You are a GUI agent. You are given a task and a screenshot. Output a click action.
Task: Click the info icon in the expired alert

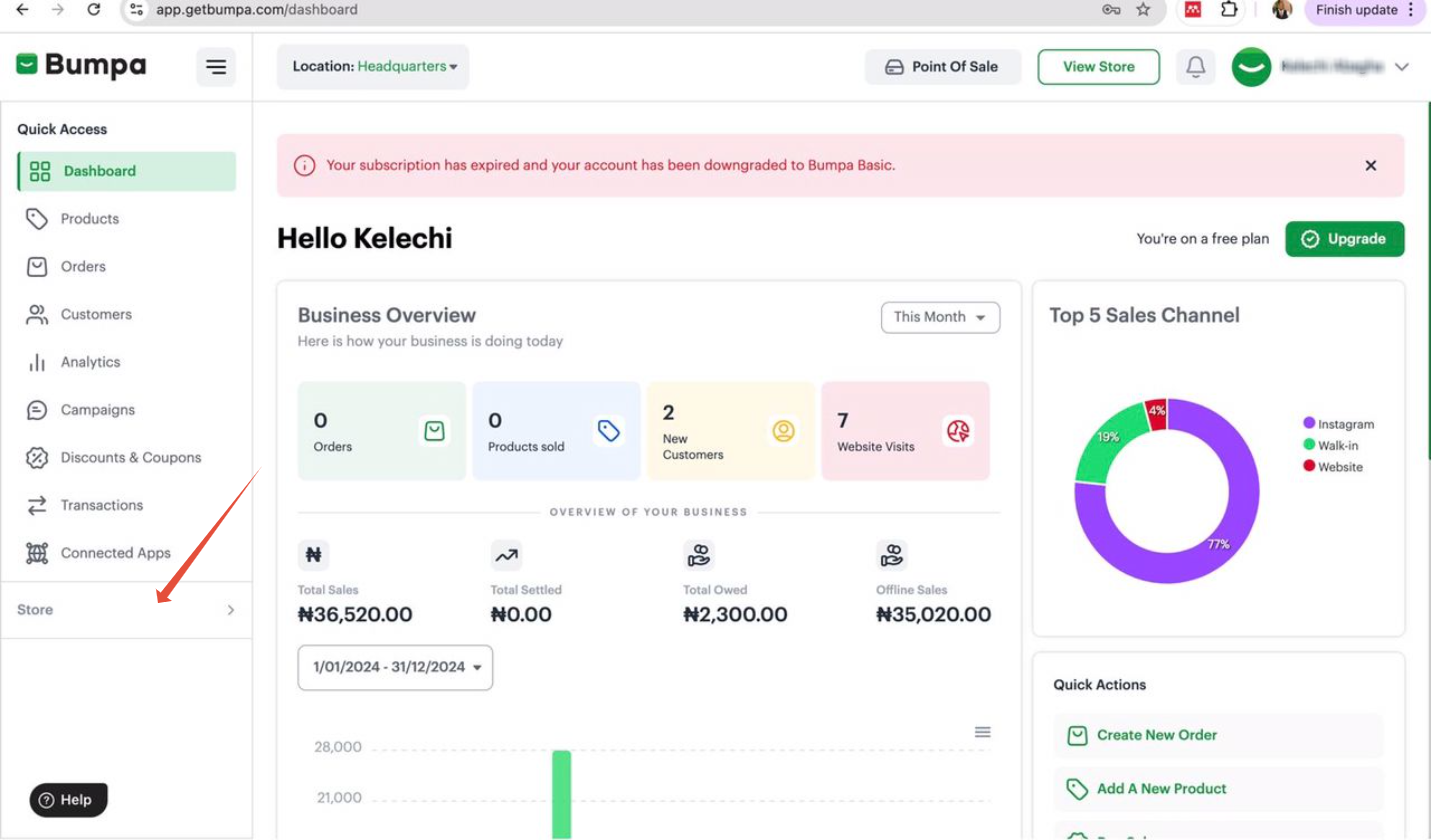(x=305, y=165)
